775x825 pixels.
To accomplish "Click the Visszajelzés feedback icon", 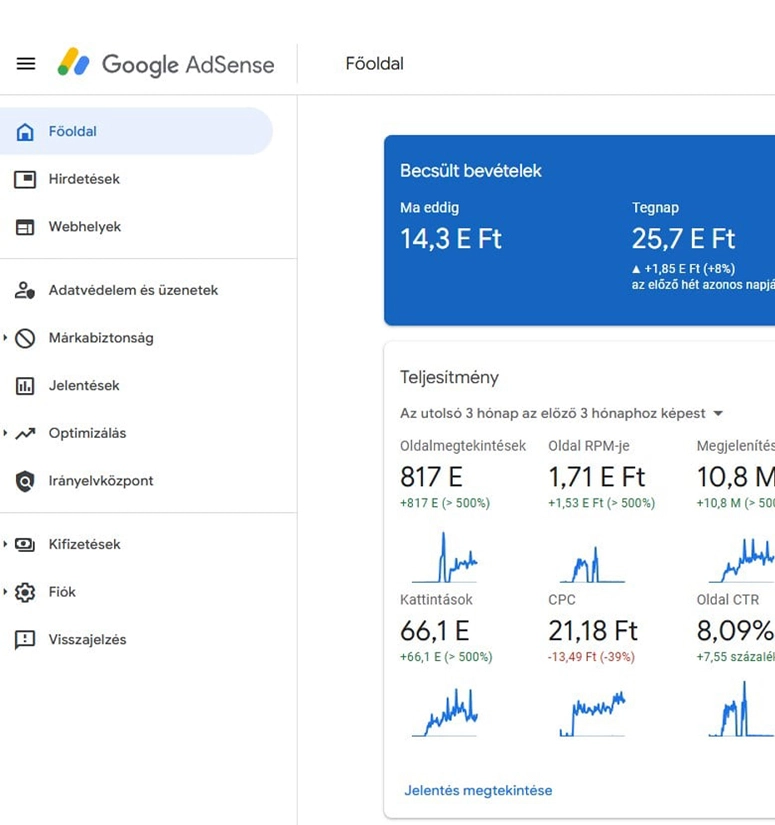I will click(25, 640).
